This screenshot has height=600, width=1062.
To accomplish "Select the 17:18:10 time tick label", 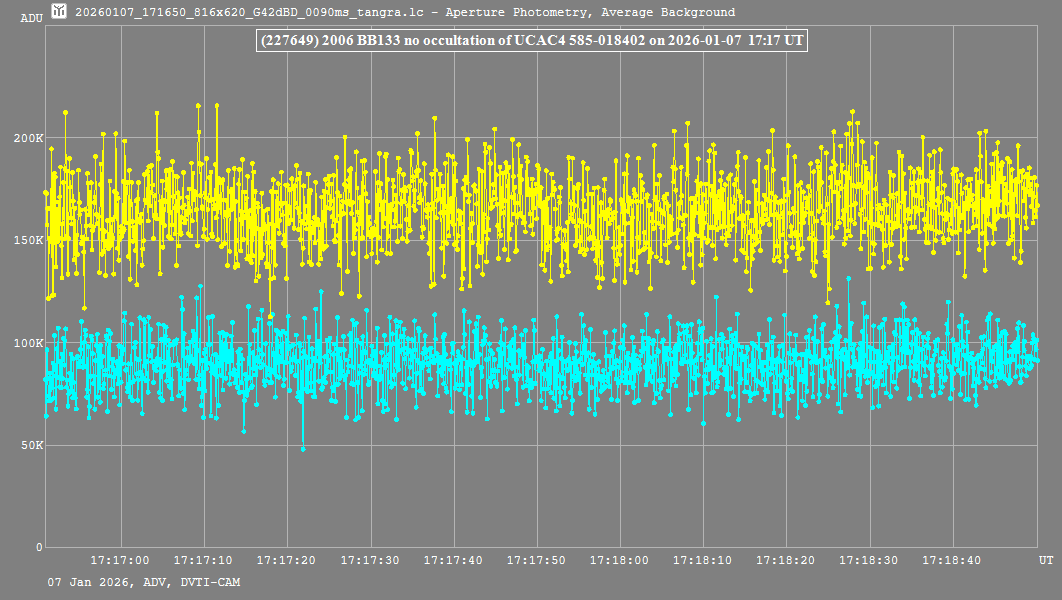I will point(703,561).
